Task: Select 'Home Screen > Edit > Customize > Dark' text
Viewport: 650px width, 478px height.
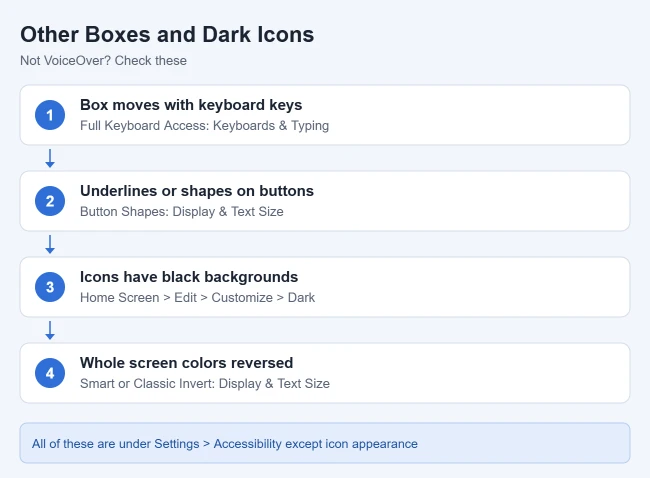Action: [x=197, y=298]
